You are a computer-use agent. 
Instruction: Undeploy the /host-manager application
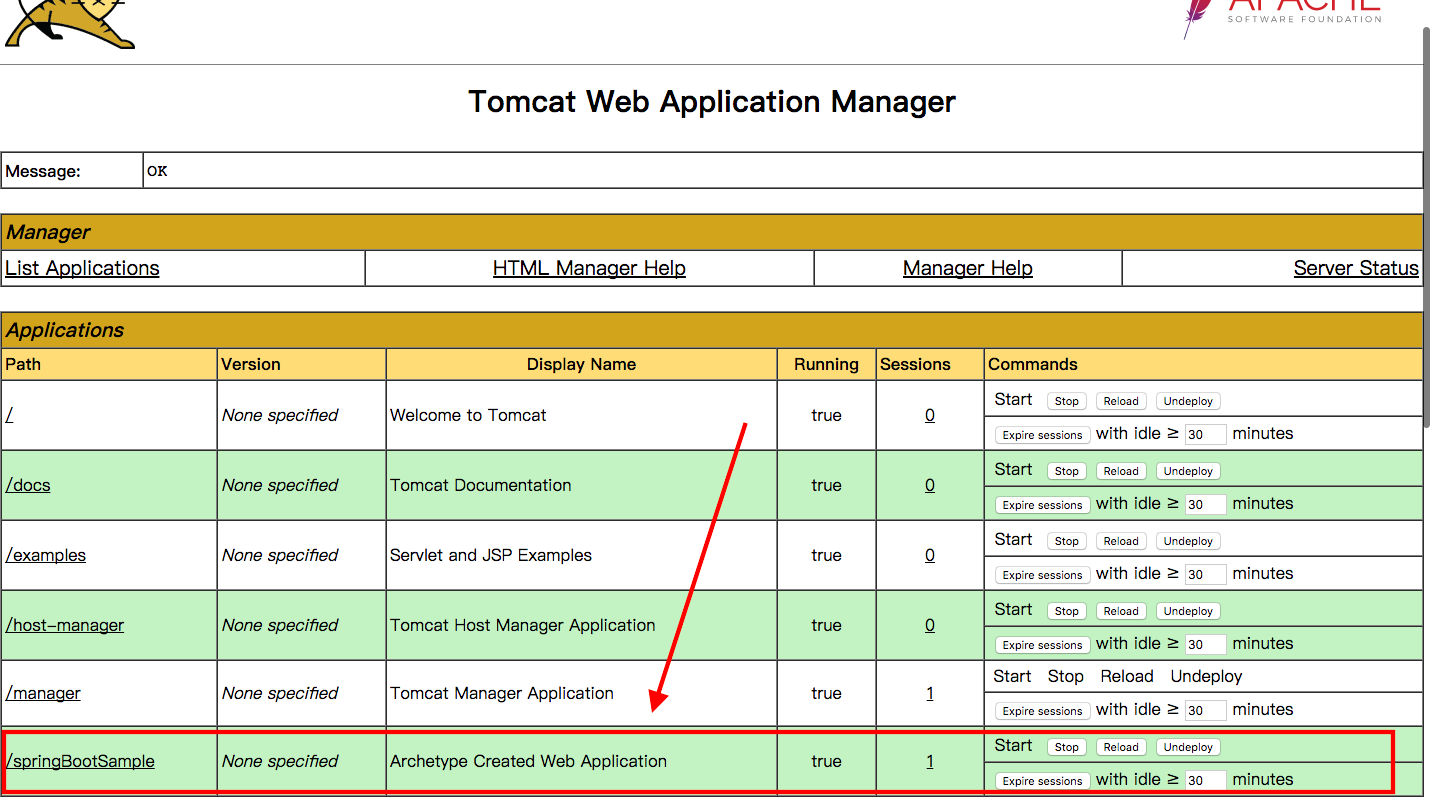tap(1188, 611)
